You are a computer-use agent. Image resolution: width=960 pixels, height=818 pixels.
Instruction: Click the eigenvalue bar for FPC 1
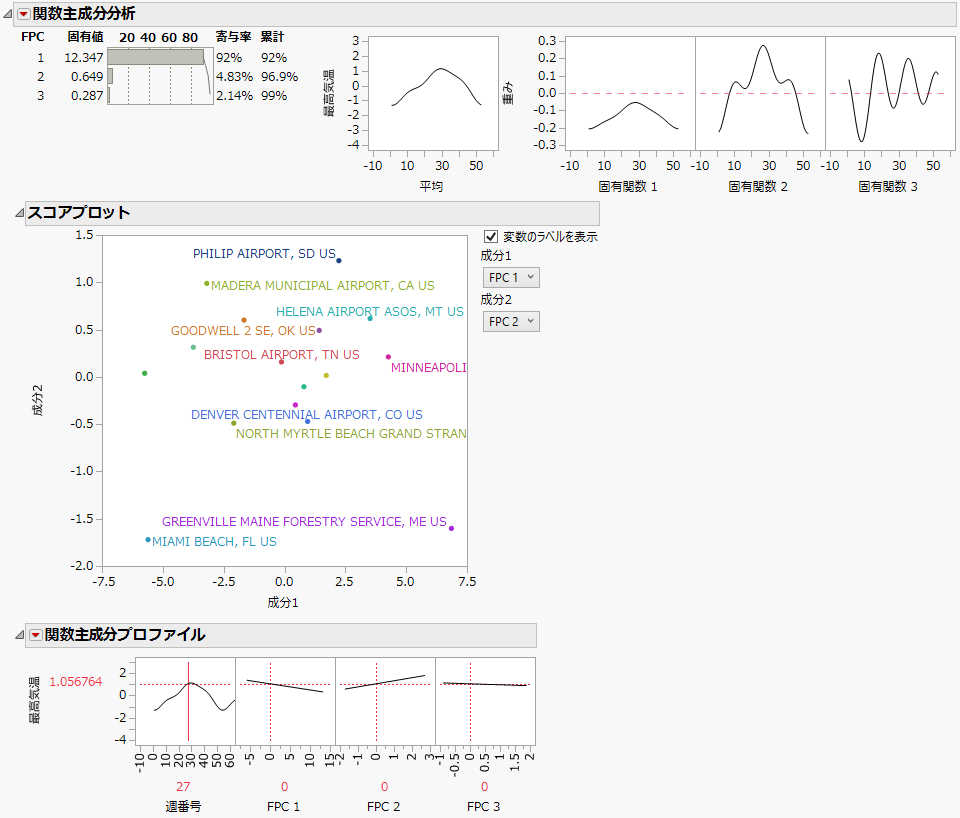[156, 57]
